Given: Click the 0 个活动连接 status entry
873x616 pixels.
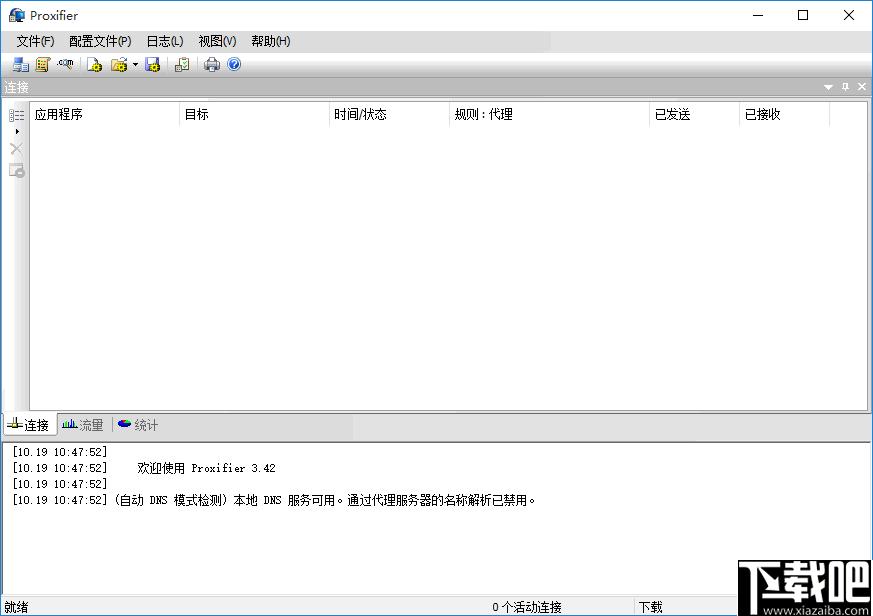Looking at the screenshot, I should pos(527,607).
